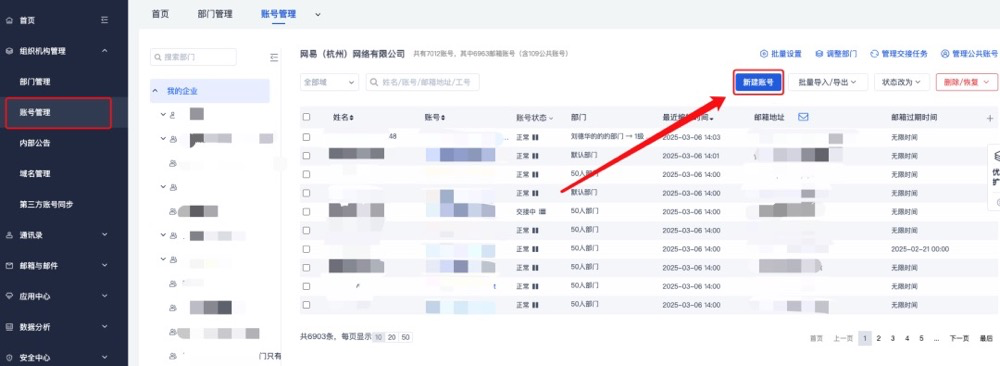Click the sidebar collapse icon beside 首页
Viewport: 1000px width, 366px height.
click(x=105, y=20)
